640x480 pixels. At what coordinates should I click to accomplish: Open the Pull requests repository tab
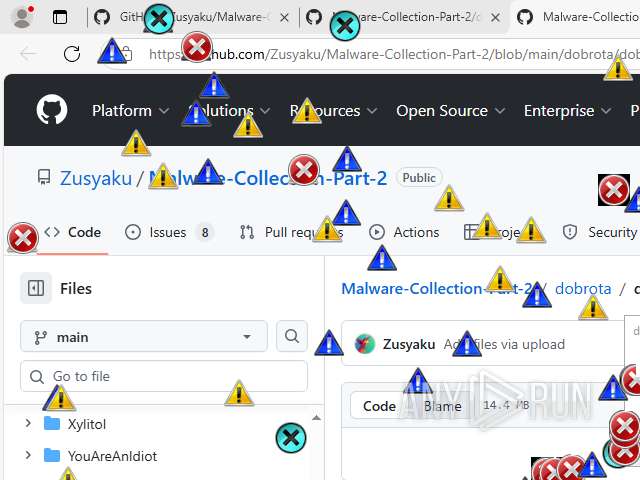point(292,232)
